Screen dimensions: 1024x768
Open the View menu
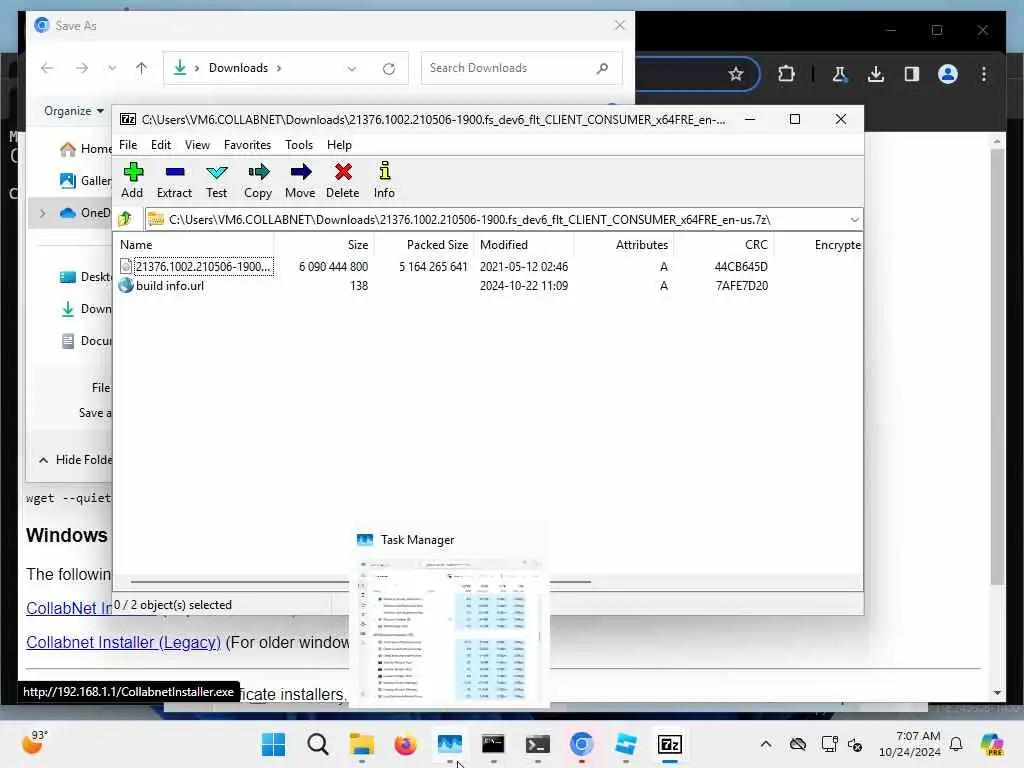point(197,144)
